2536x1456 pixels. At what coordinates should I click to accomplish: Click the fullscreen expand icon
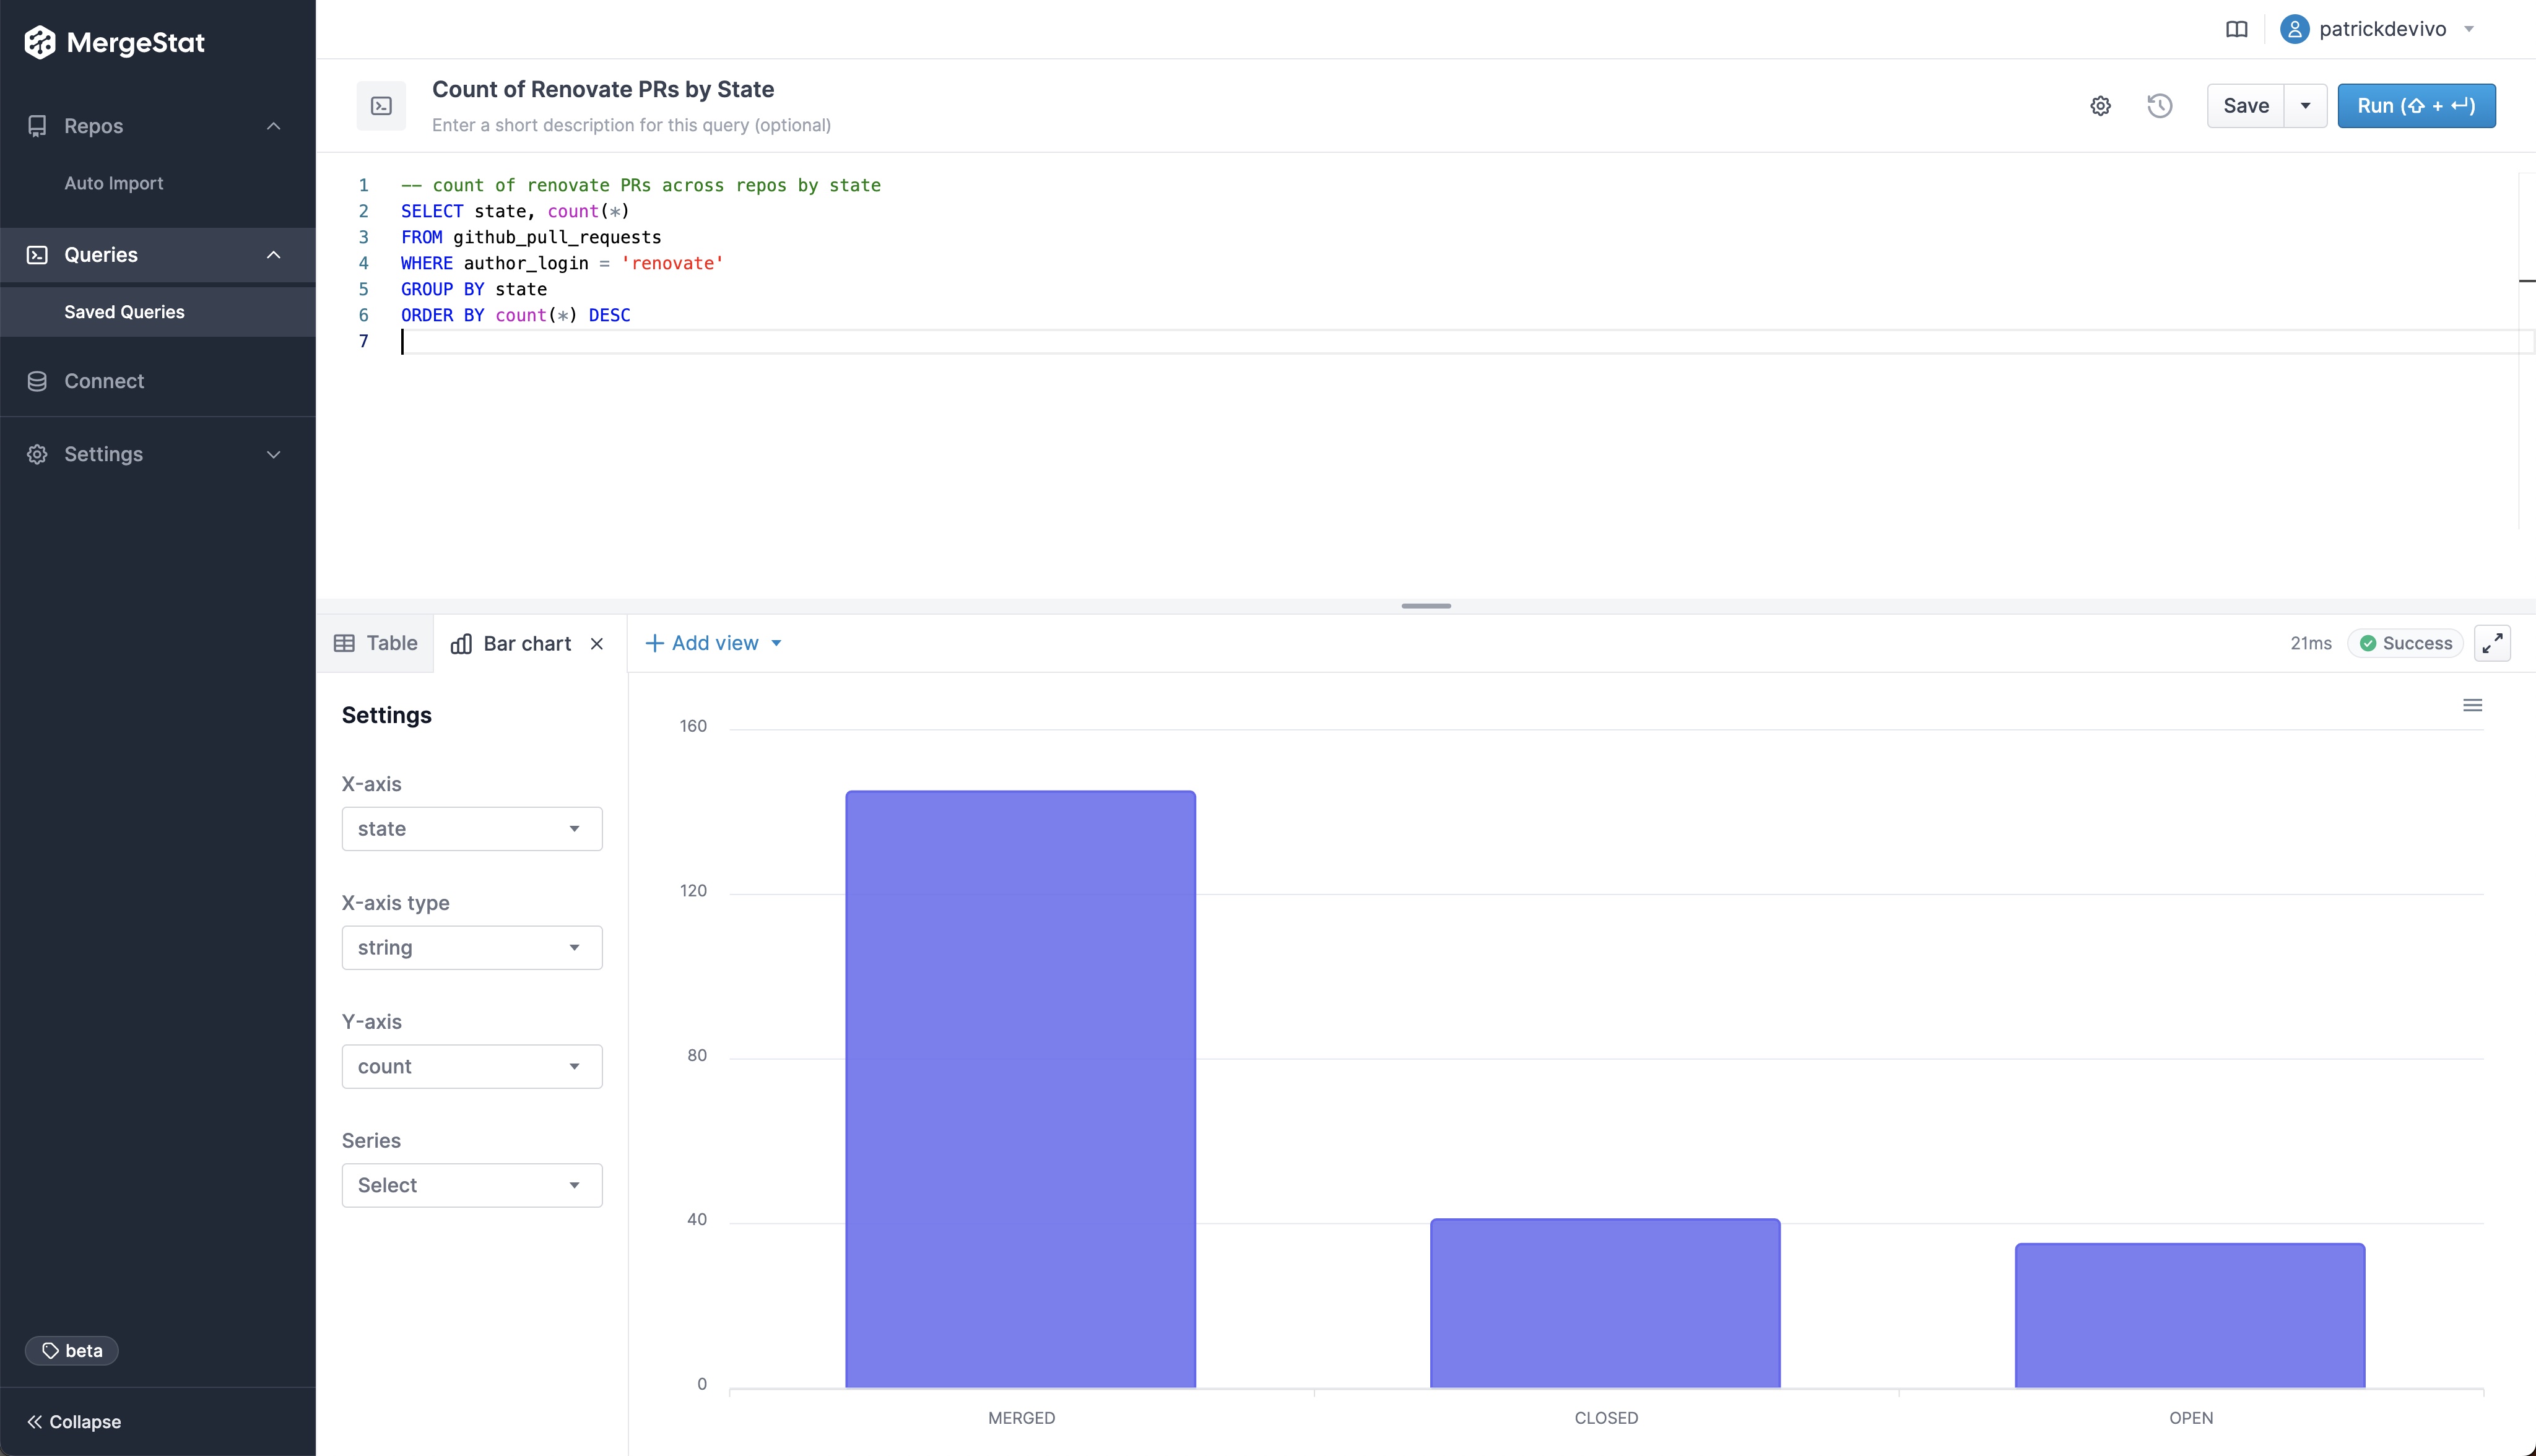pyautogui.click(x=2493, y=643)
